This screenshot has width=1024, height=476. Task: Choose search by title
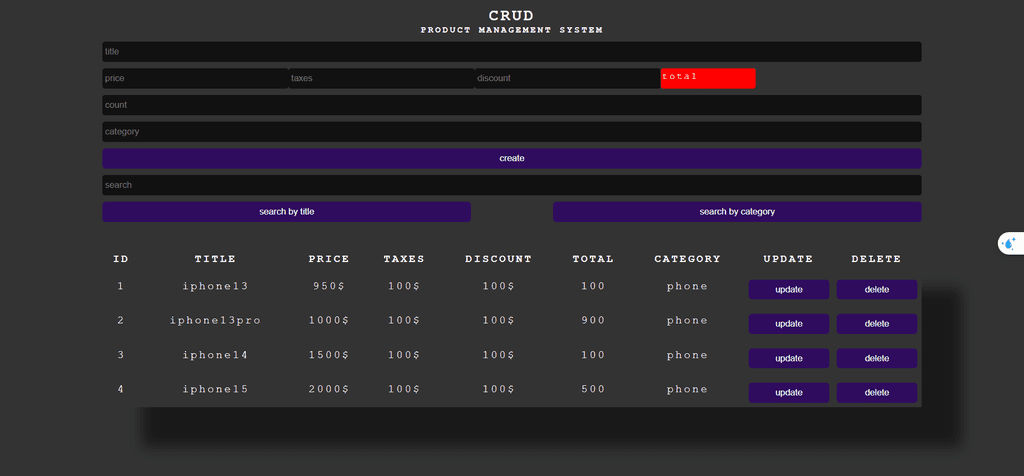(287, 212)
